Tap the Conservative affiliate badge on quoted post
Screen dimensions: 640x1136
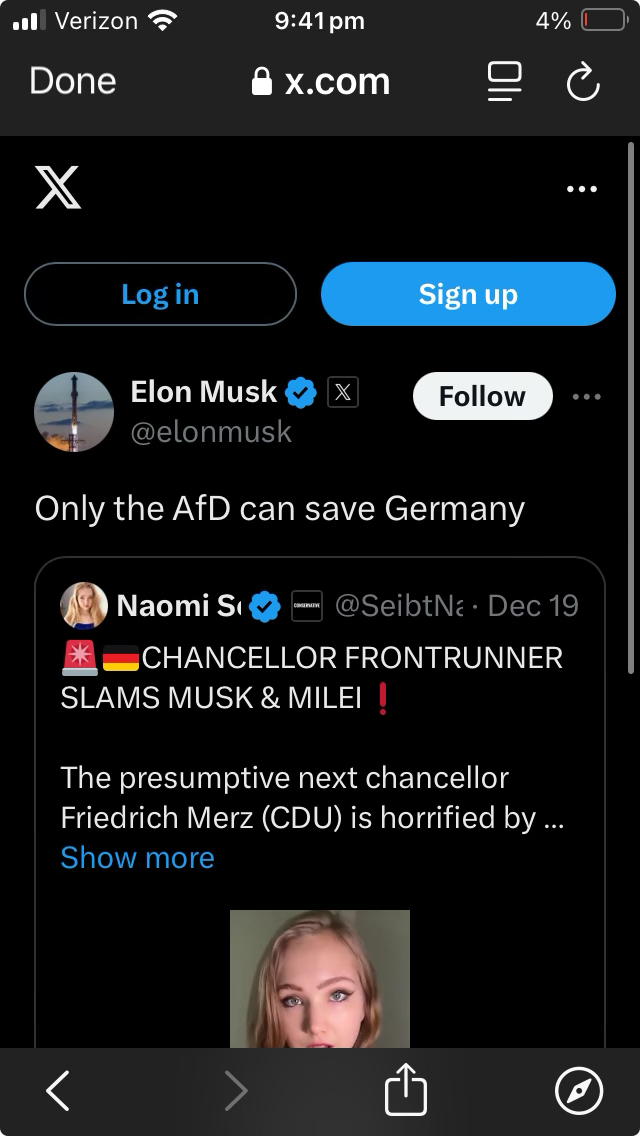307,606
